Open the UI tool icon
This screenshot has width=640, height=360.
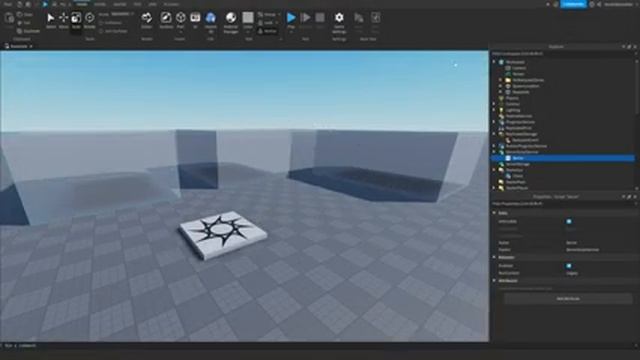coord(195,18)
